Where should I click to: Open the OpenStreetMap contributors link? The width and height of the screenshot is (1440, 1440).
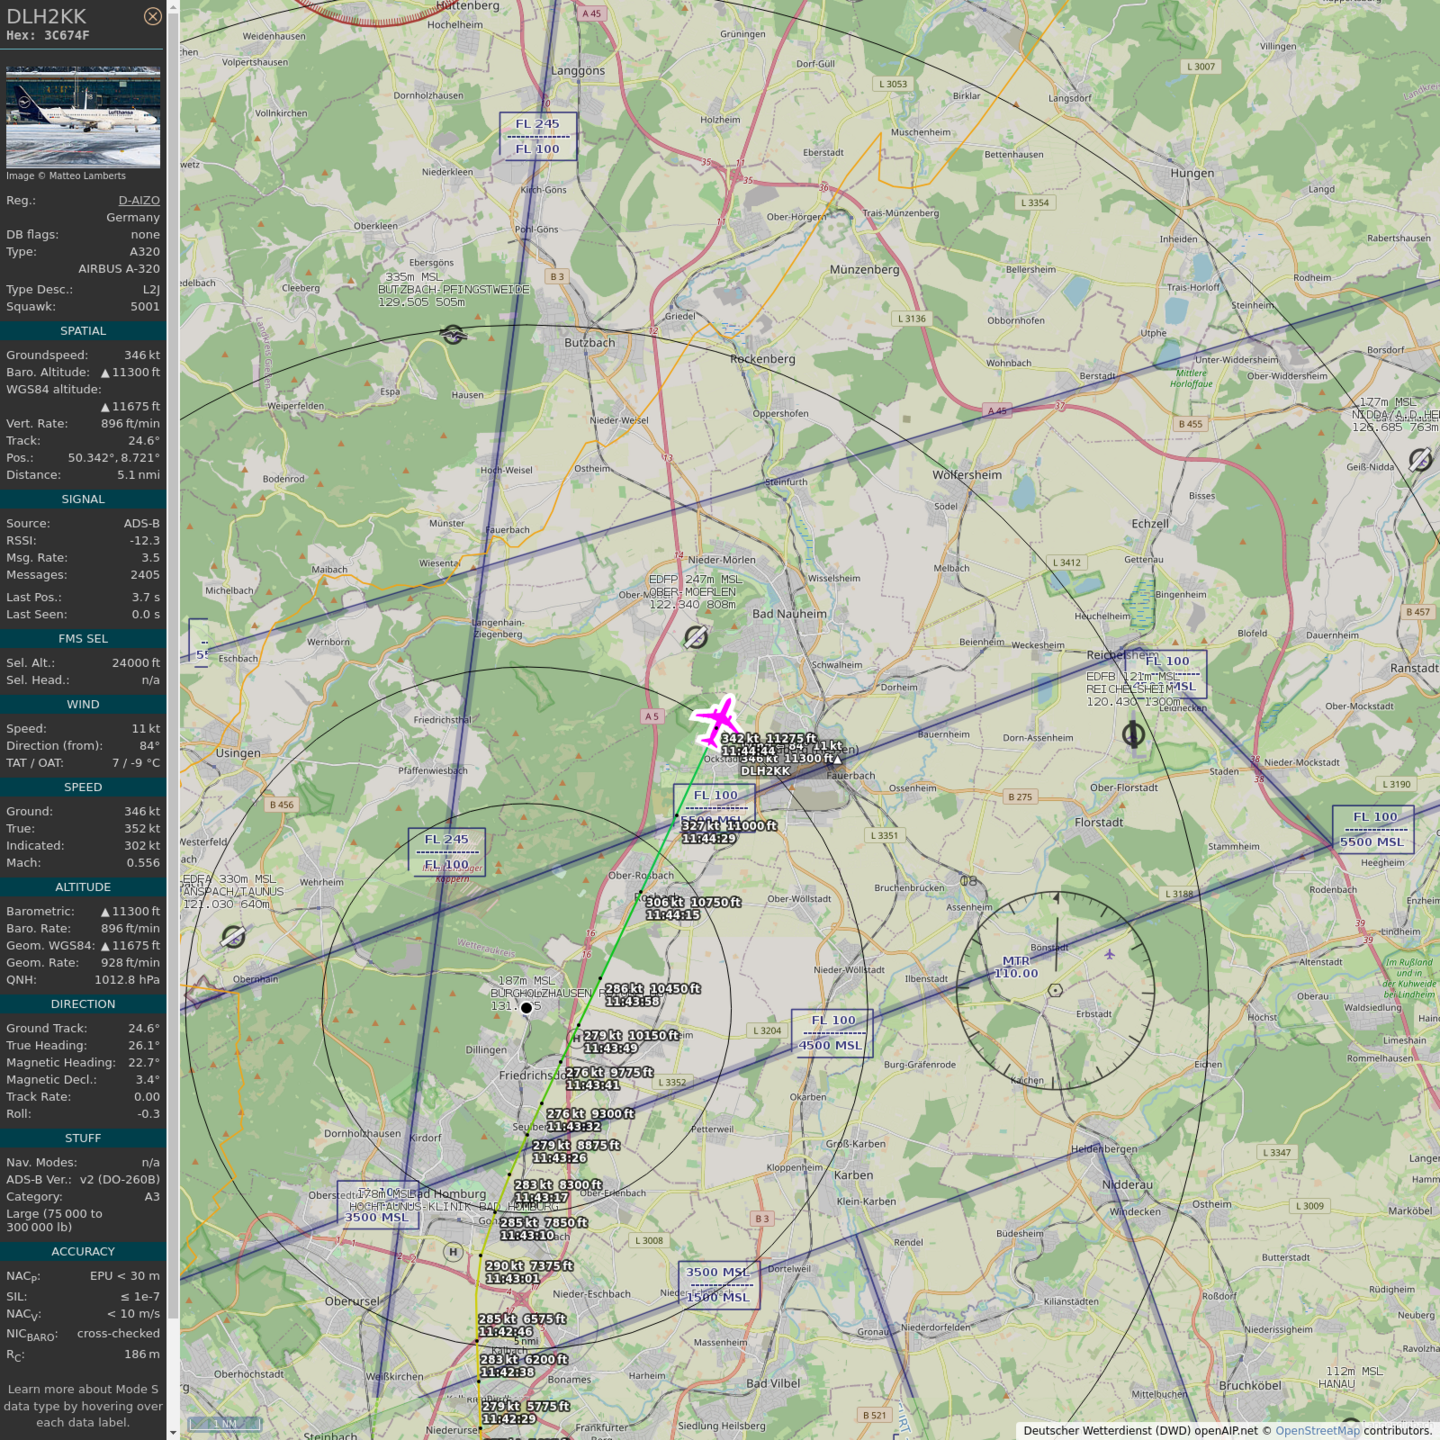point(1317,1431)
